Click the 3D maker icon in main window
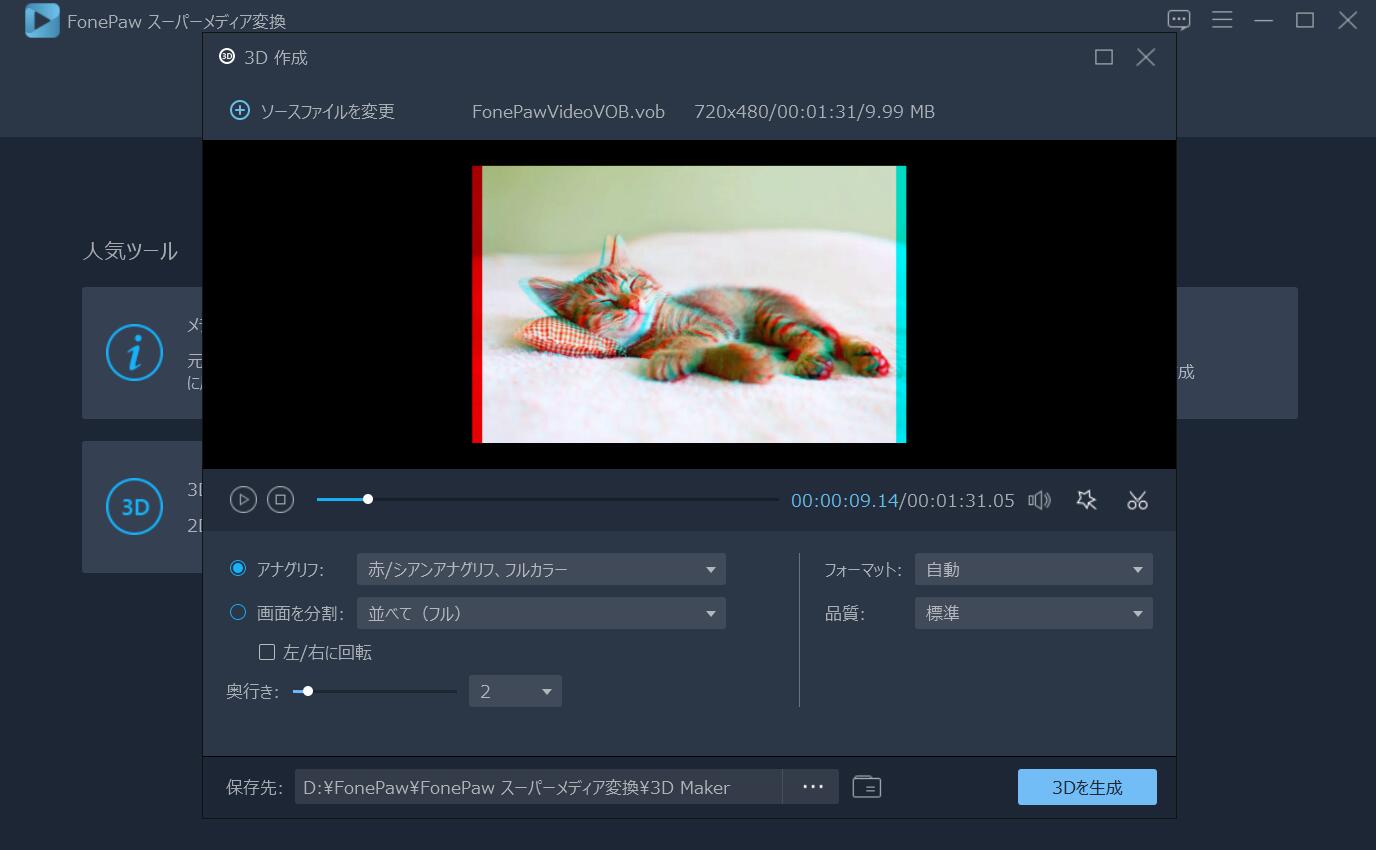 (135, 507)
